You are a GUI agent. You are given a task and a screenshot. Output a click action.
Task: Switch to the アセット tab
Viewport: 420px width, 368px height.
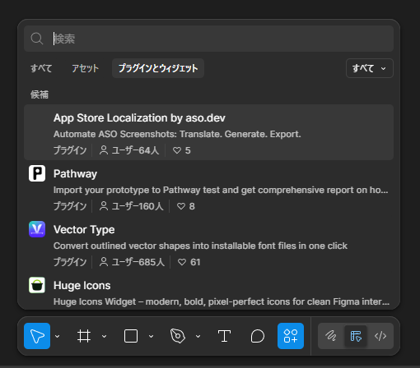click(x=85, y=68)
